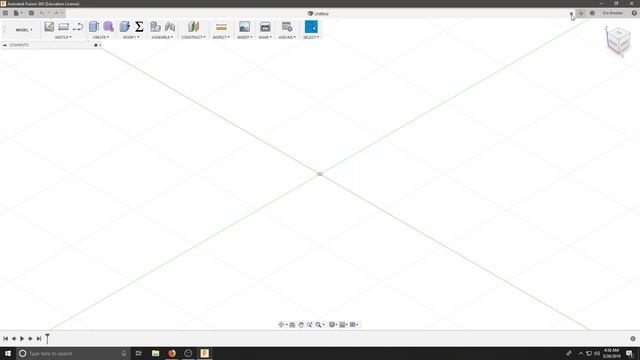
Task: Step timeline forward one feature
Action: click(x=30, y=338)
